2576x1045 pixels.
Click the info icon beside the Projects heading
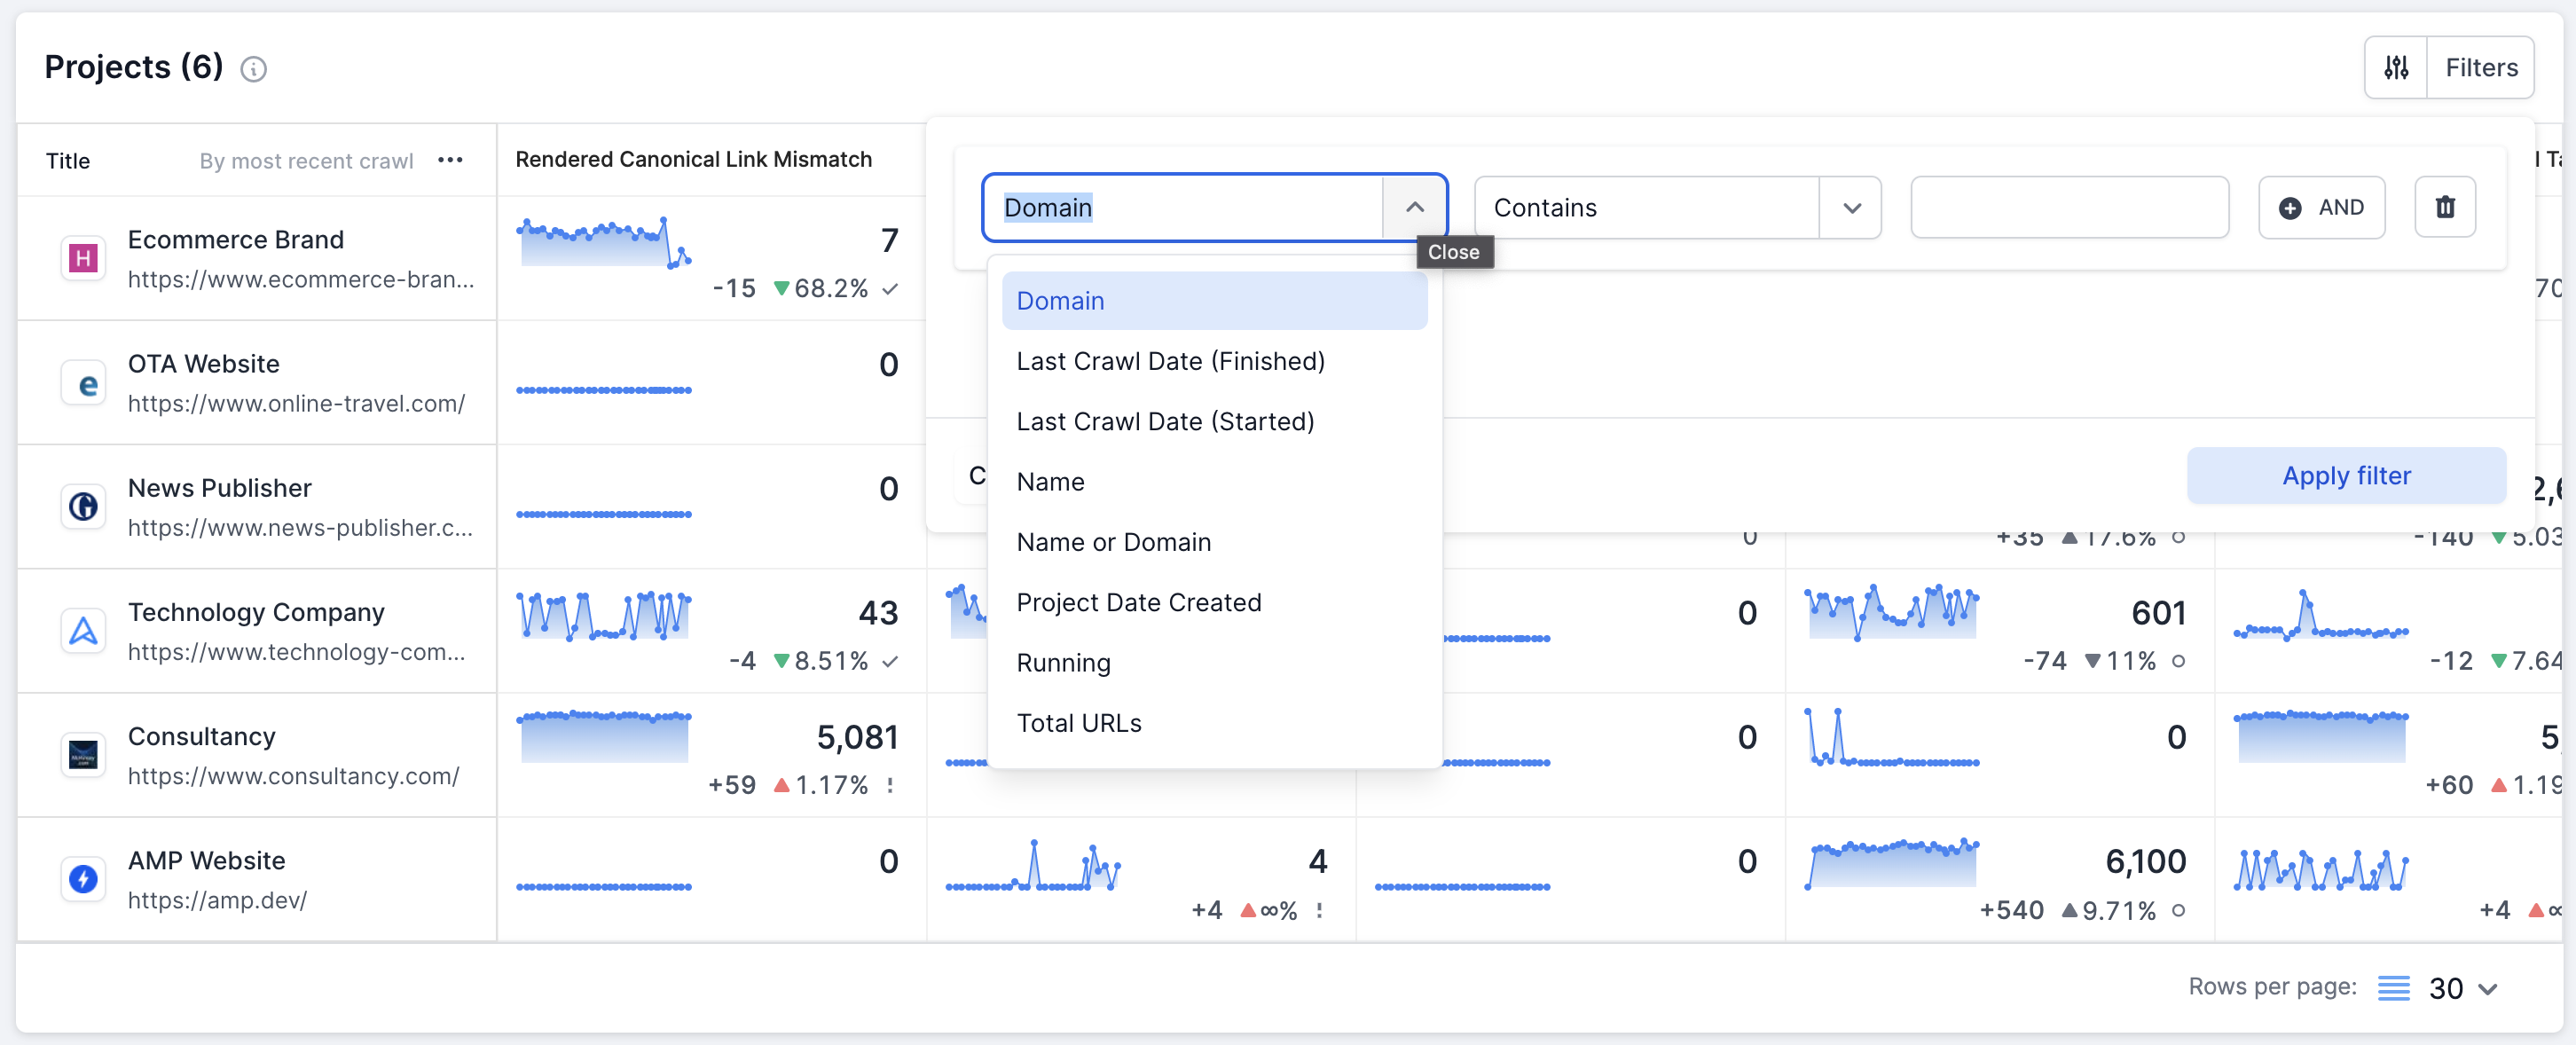point(253,68)
